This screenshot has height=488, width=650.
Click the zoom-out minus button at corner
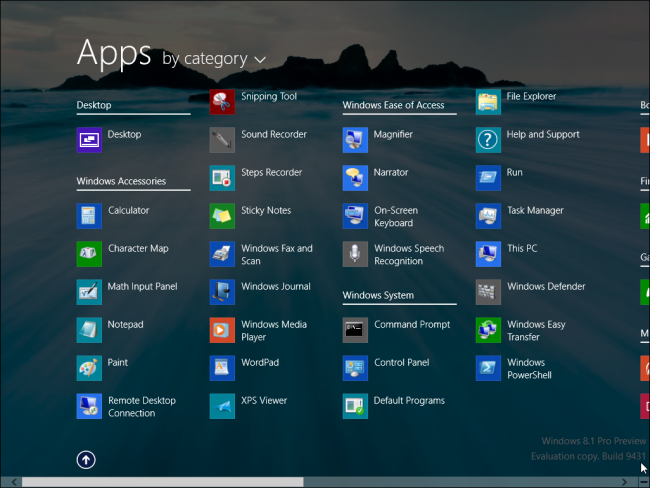[643, 482]
